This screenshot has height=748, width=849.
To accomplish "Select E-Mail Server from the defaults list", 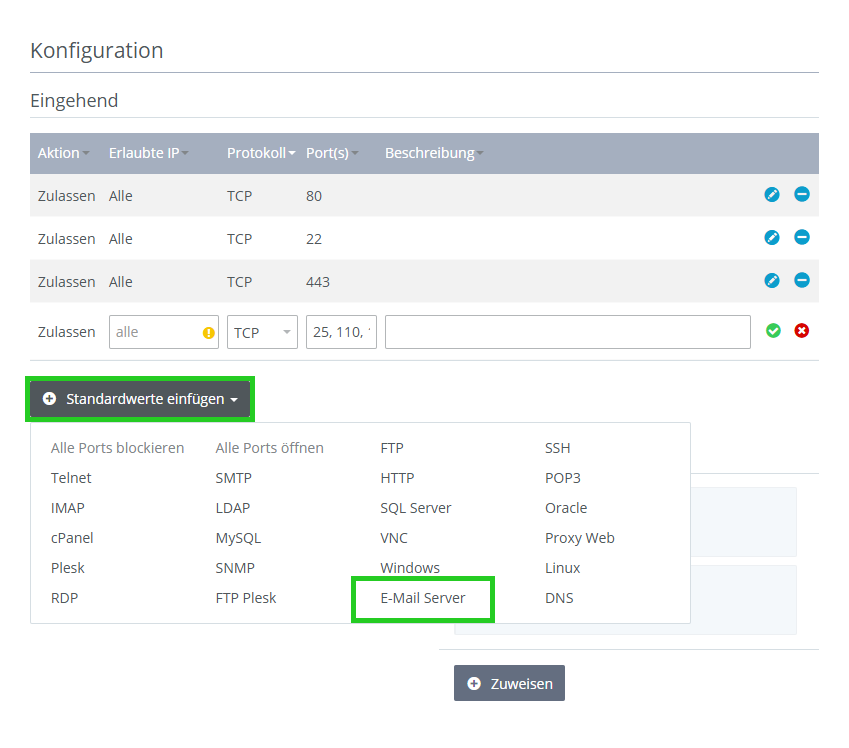I will click(423, 598).
